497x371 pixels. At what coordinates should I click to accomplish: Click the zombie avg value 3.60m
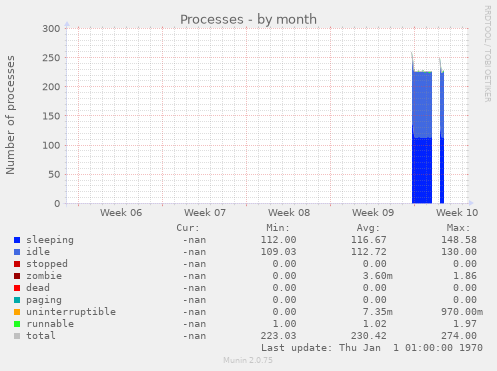coord(378,276)
